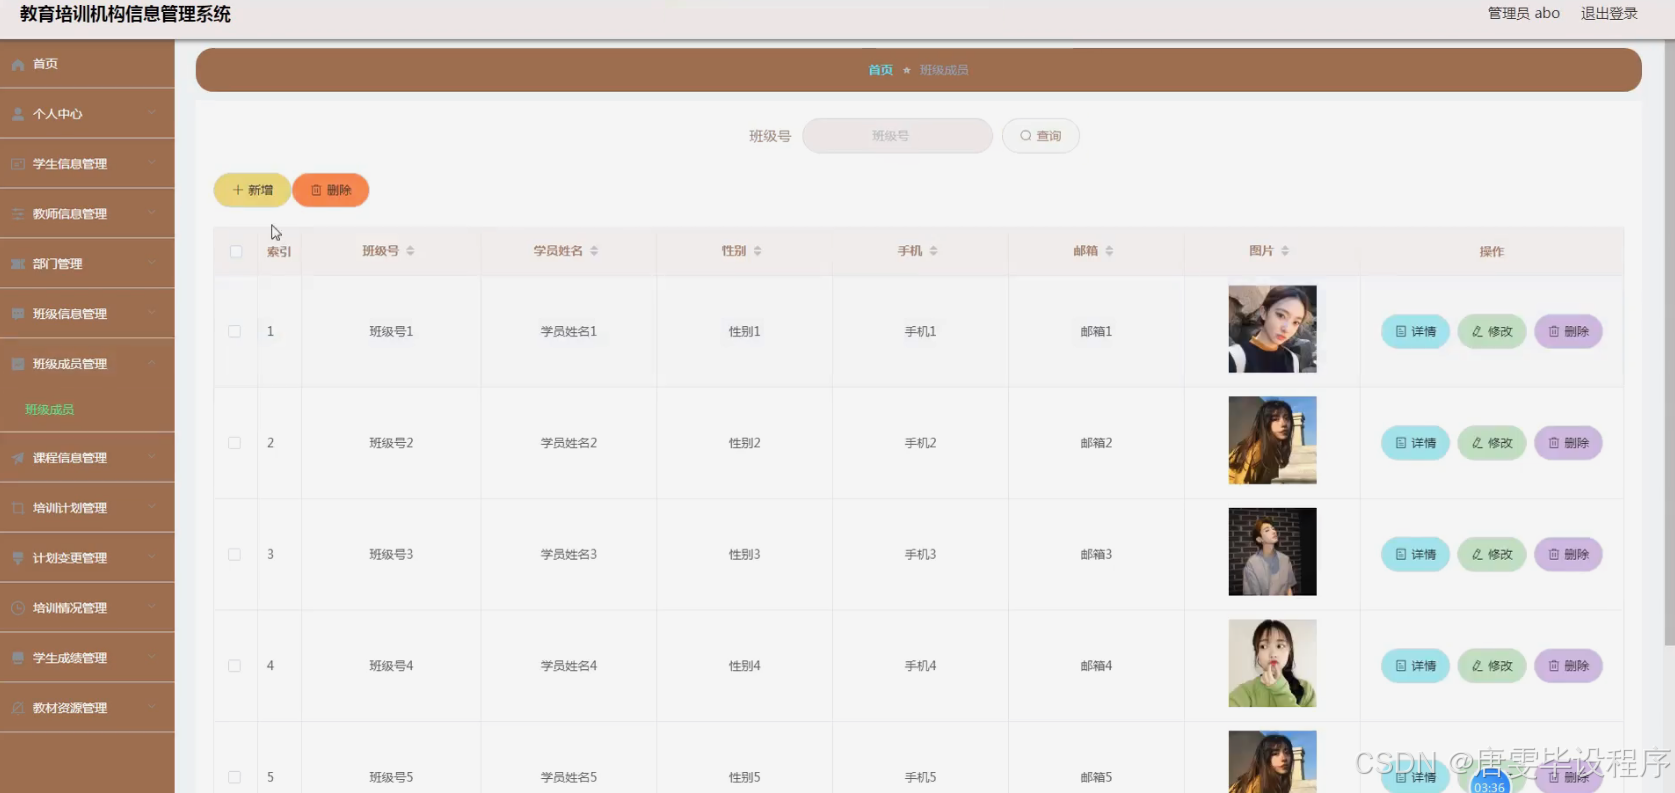Tick the checkbox for row 1
This screenshot has height=793, width=1675.
(235, 331)
